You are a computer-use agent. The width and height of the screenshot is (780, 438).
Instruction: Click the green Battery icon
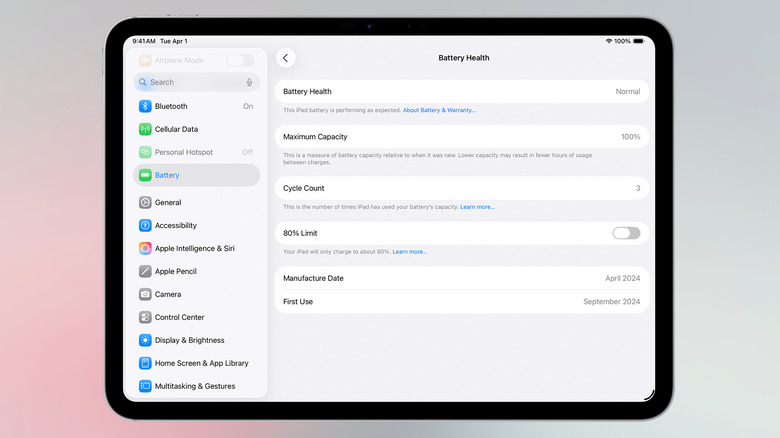[145, 175]
